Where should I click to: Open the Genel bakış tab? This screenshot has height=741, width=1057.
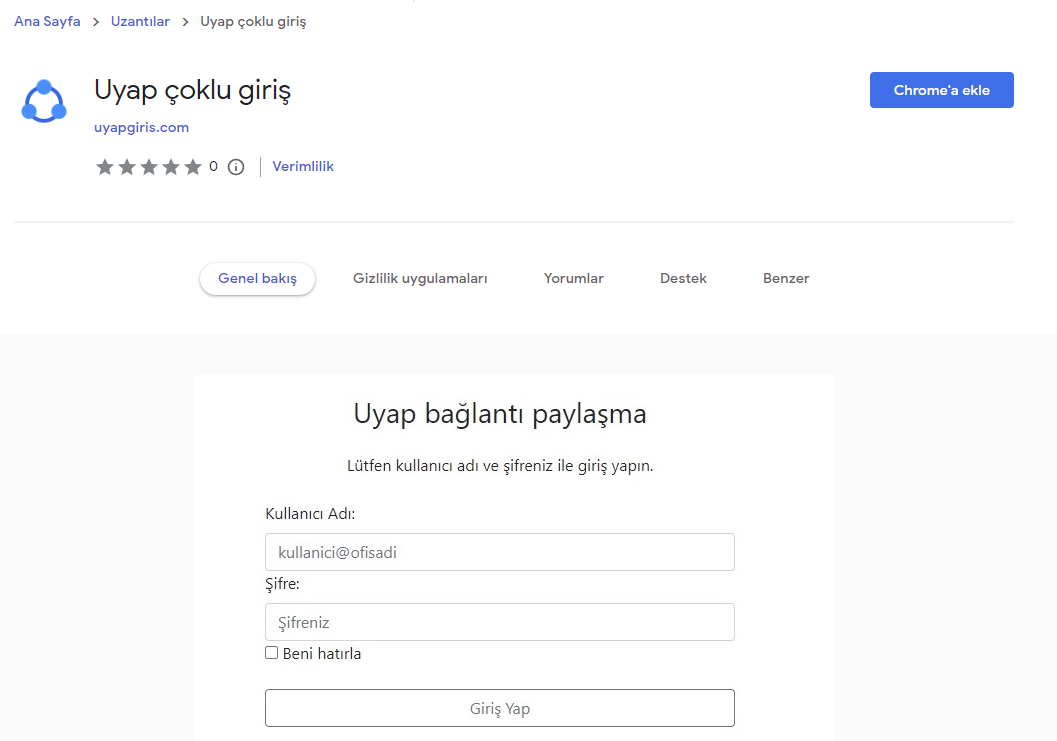pyautogui.click(x=257, y=279)
